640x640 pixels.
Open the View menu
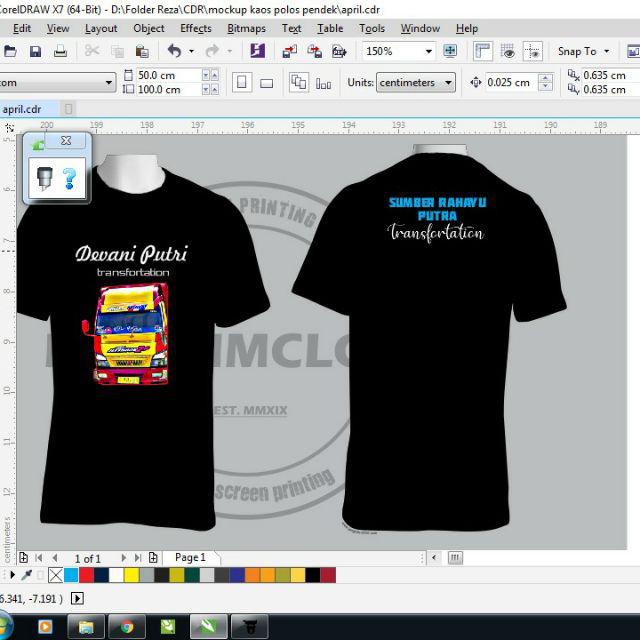pyautogui.click(x=58, y=28)
